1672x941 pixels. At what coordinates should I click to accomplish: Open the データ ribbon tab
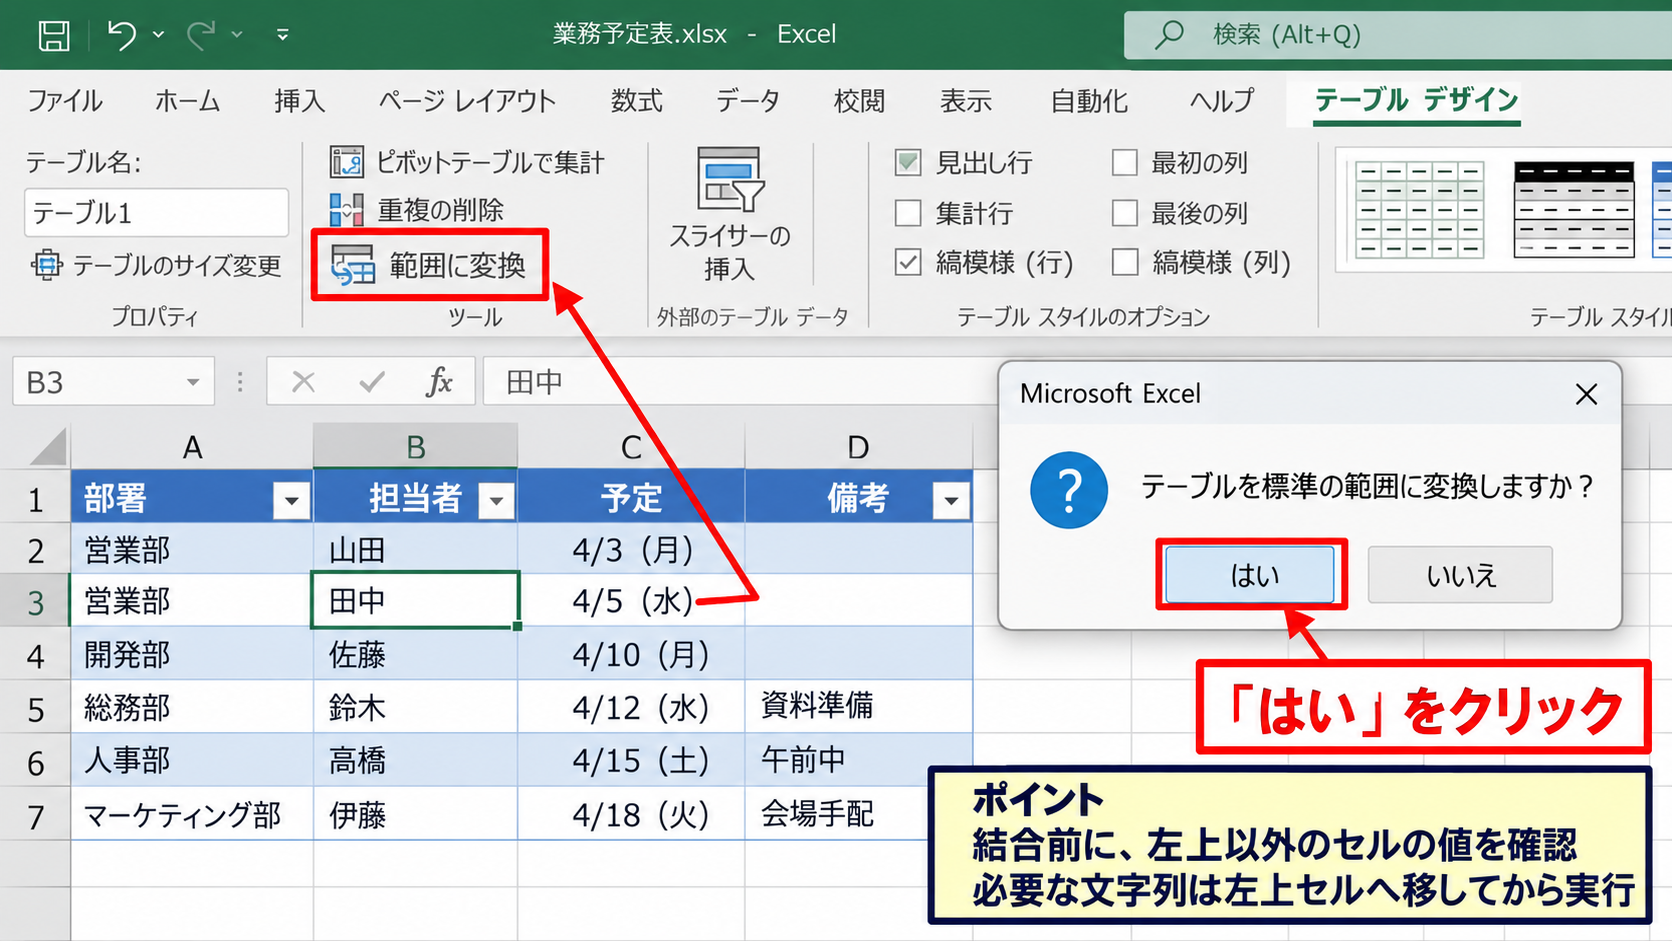(x=747, y=101)
